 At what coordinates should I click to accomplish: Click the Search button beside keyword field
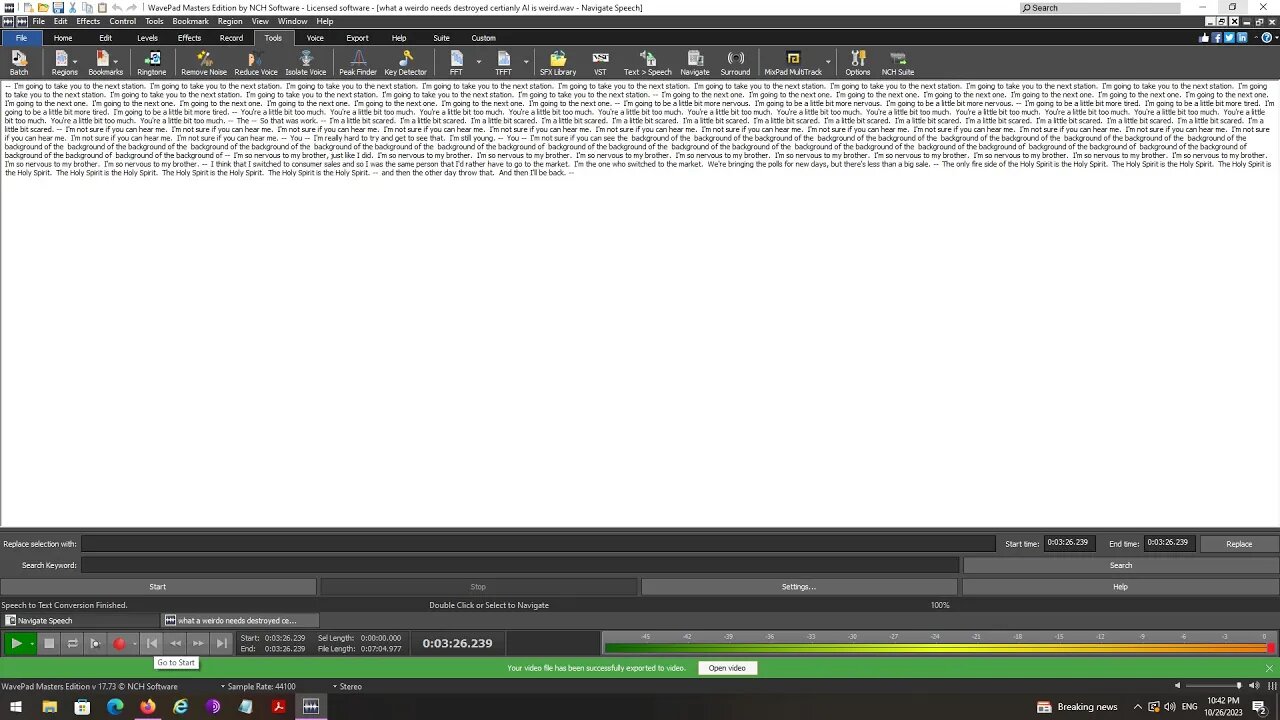tap(1120, 565)
